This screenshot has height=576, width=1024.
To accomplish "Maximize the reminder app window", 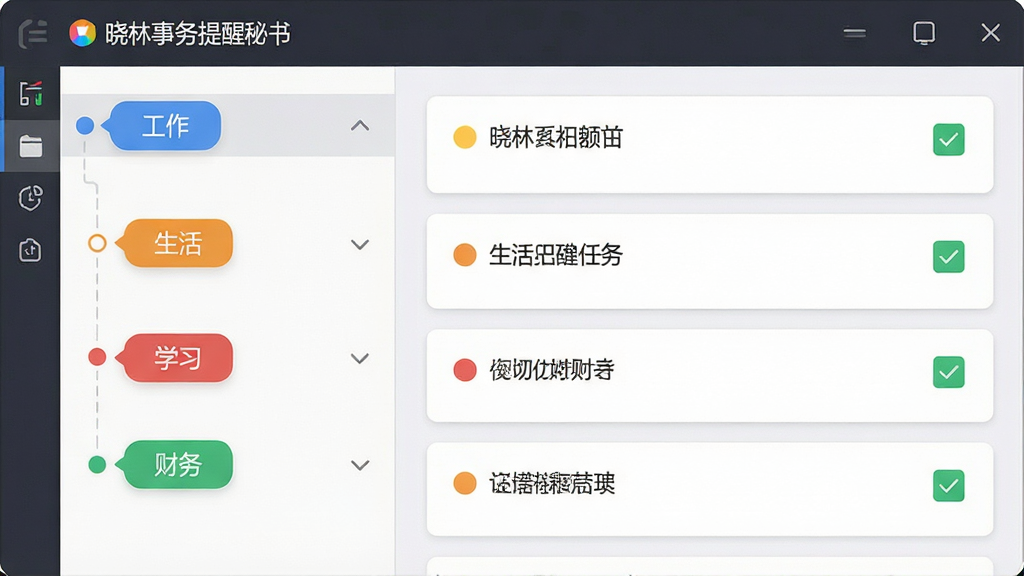I will tap(924, 33).
